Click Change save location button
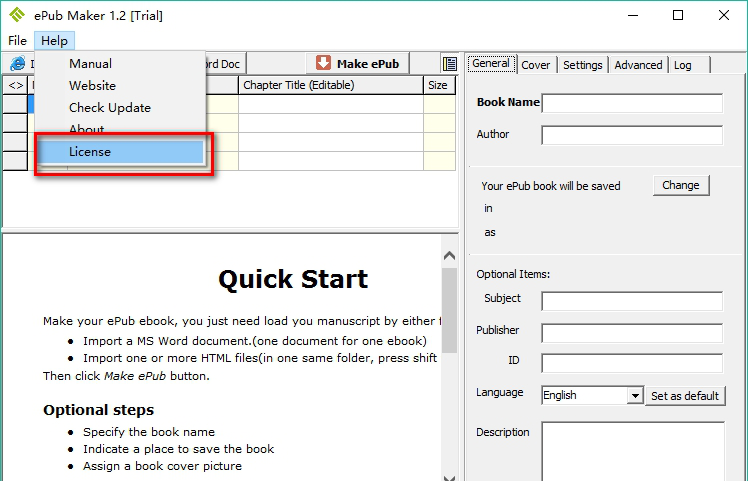 click(681, 185)
